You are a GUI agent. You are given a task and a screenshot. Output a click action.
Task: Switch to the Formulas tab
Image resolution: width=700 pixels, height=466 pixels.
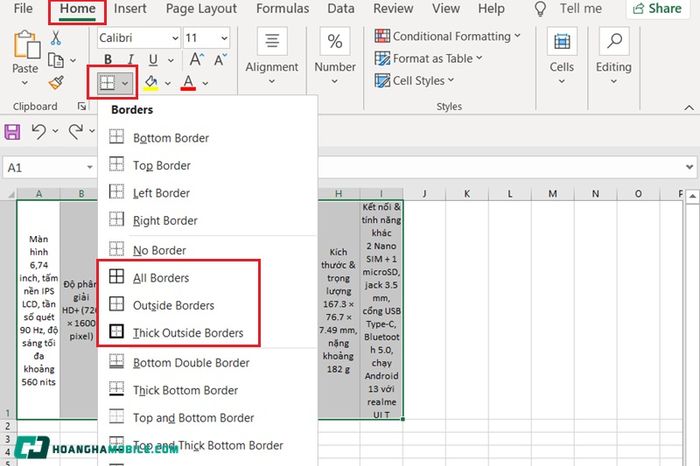tap(283, 8)
